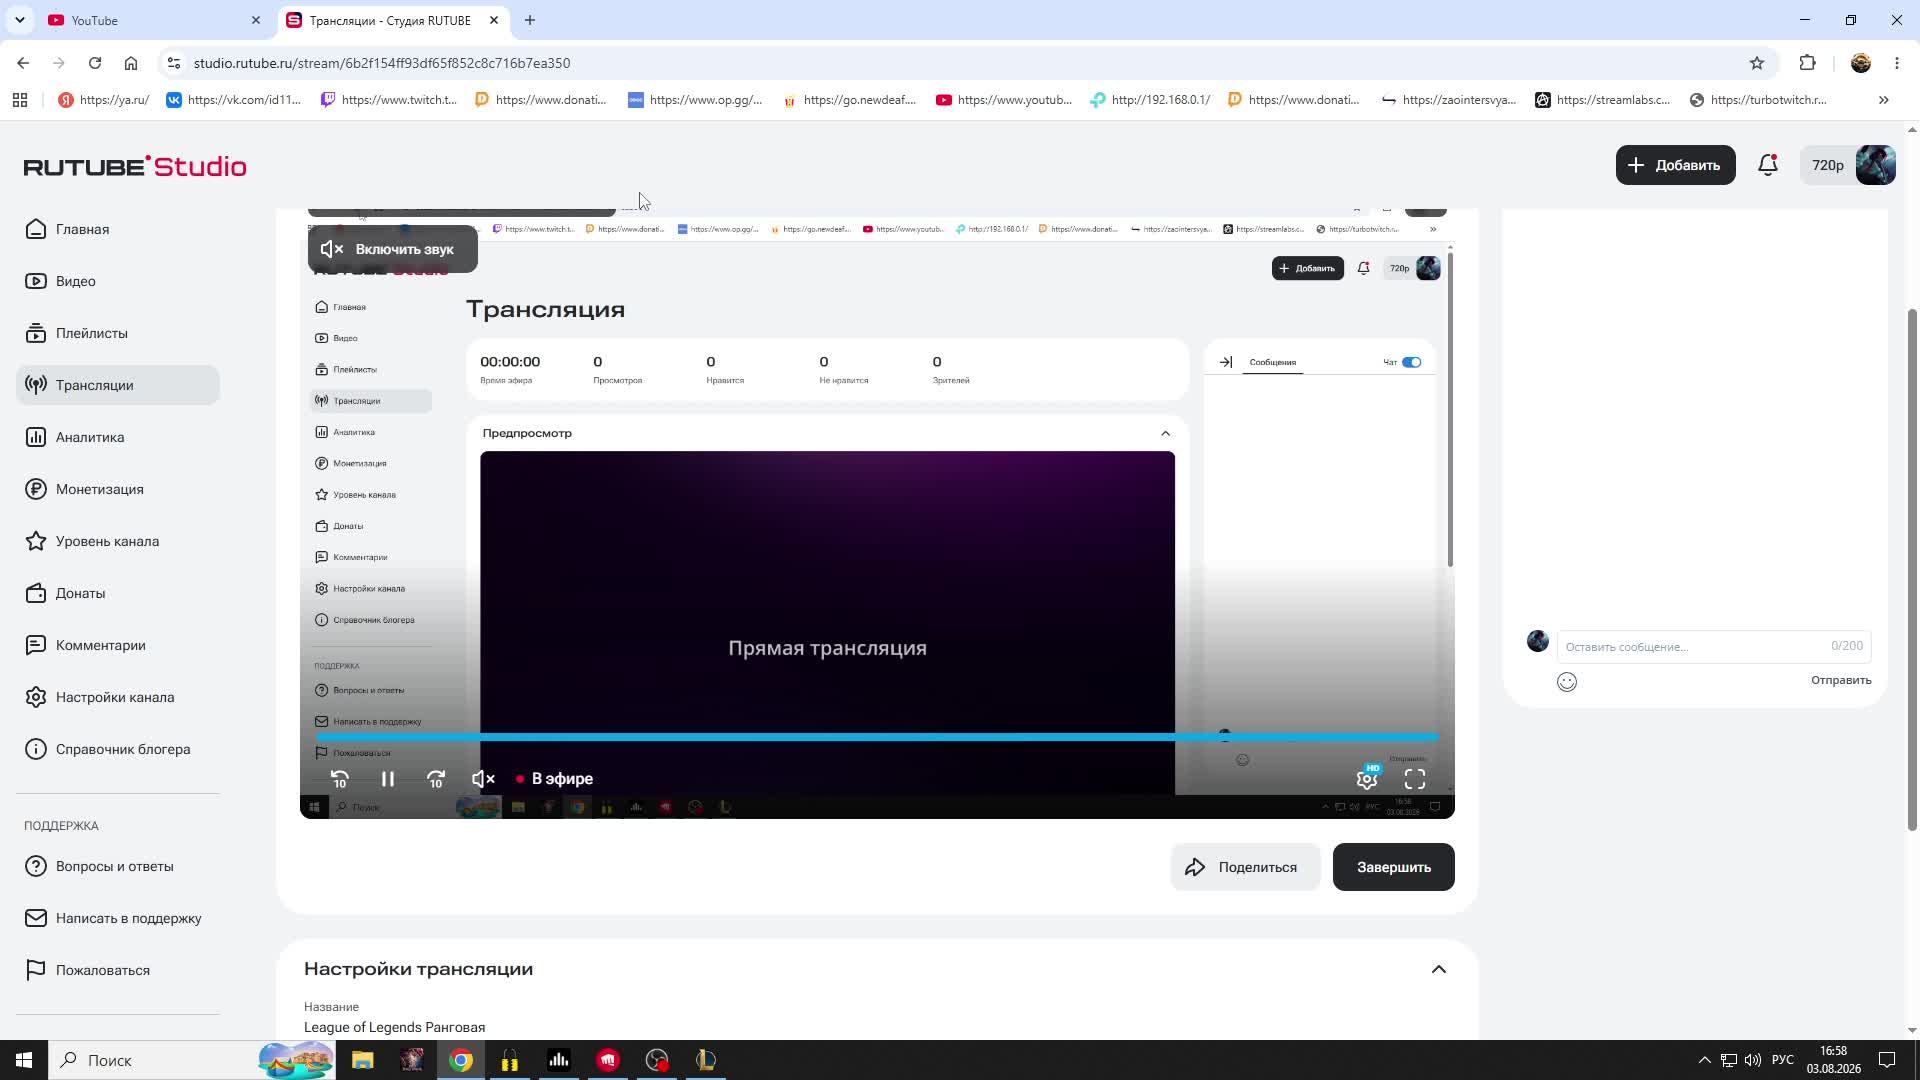The height and width of the screenshot is (1080, 1920).
Task: Collapse the Настройки трансляции section
Action: tap(1439, 969)
